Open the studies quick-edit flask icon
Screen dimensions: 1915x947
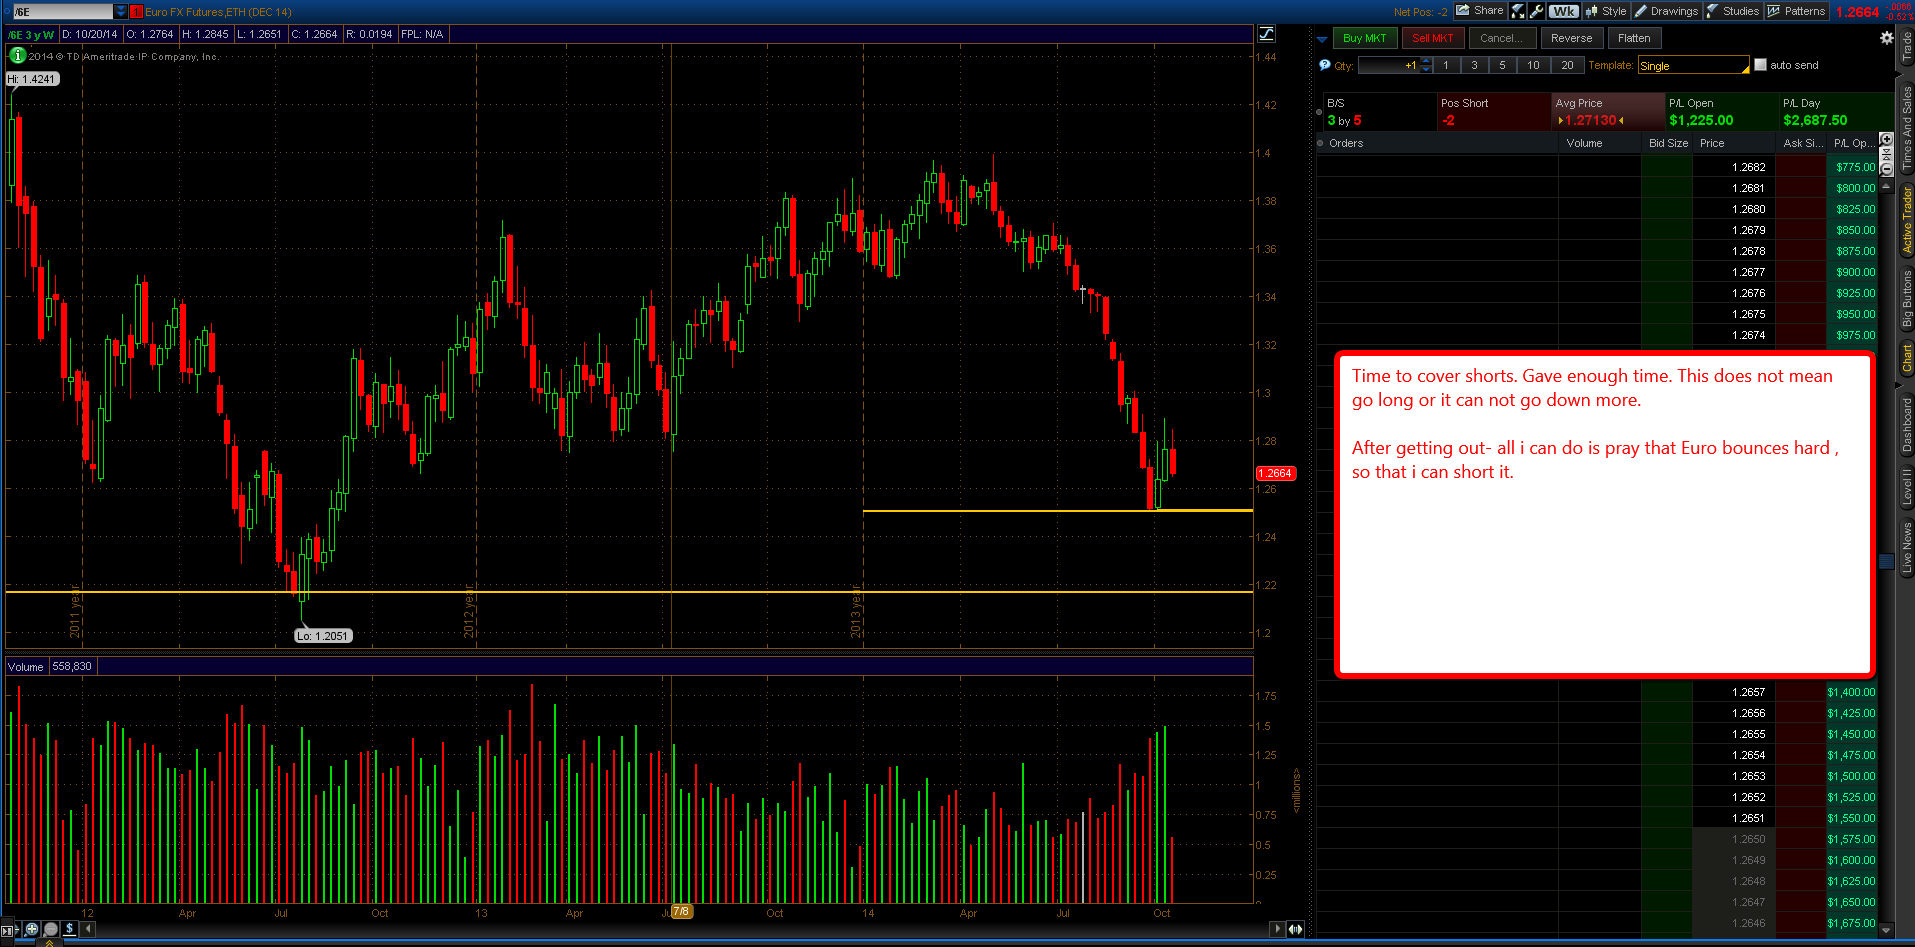pos(1518,11)
